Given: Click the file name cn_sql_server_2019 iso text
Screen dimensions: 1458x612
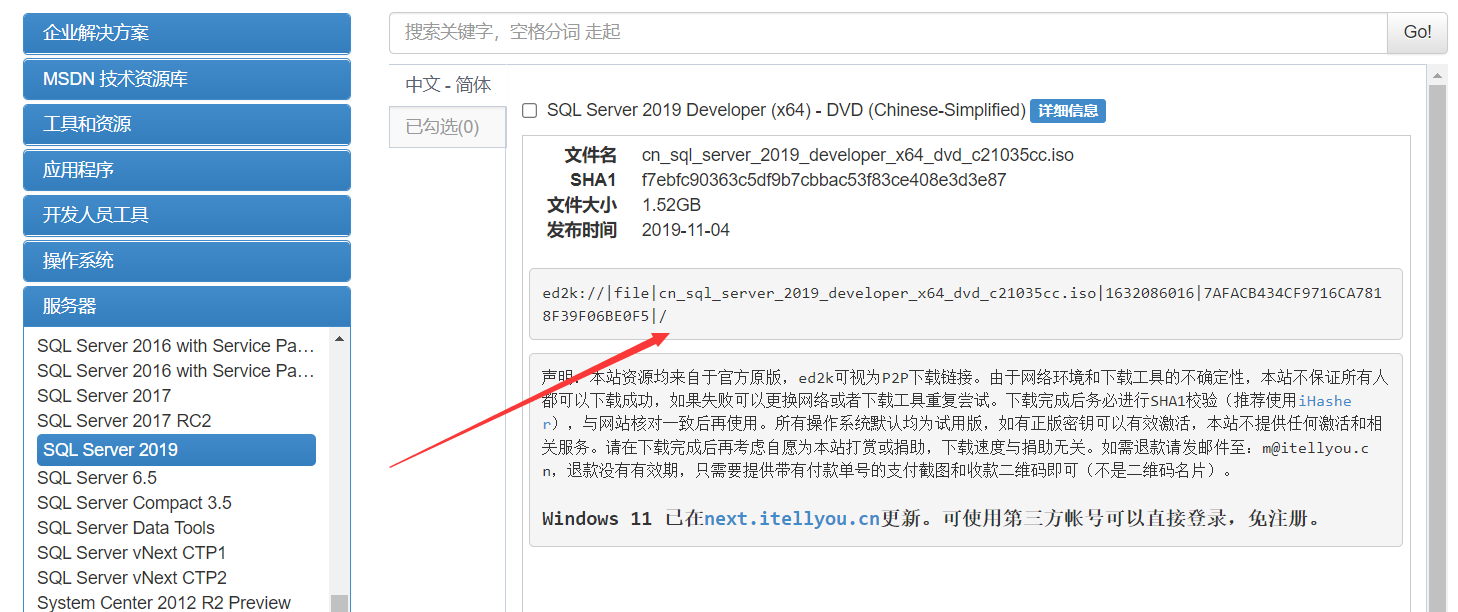Looking at the screenshot, I should [x=858, y=156].
